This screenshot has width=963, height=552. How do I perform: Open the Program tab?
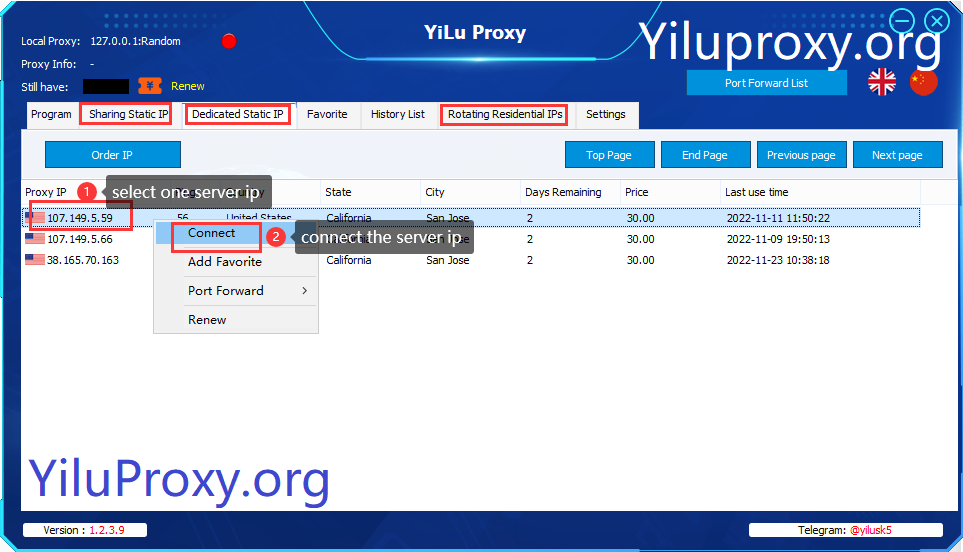pos(52,114)
